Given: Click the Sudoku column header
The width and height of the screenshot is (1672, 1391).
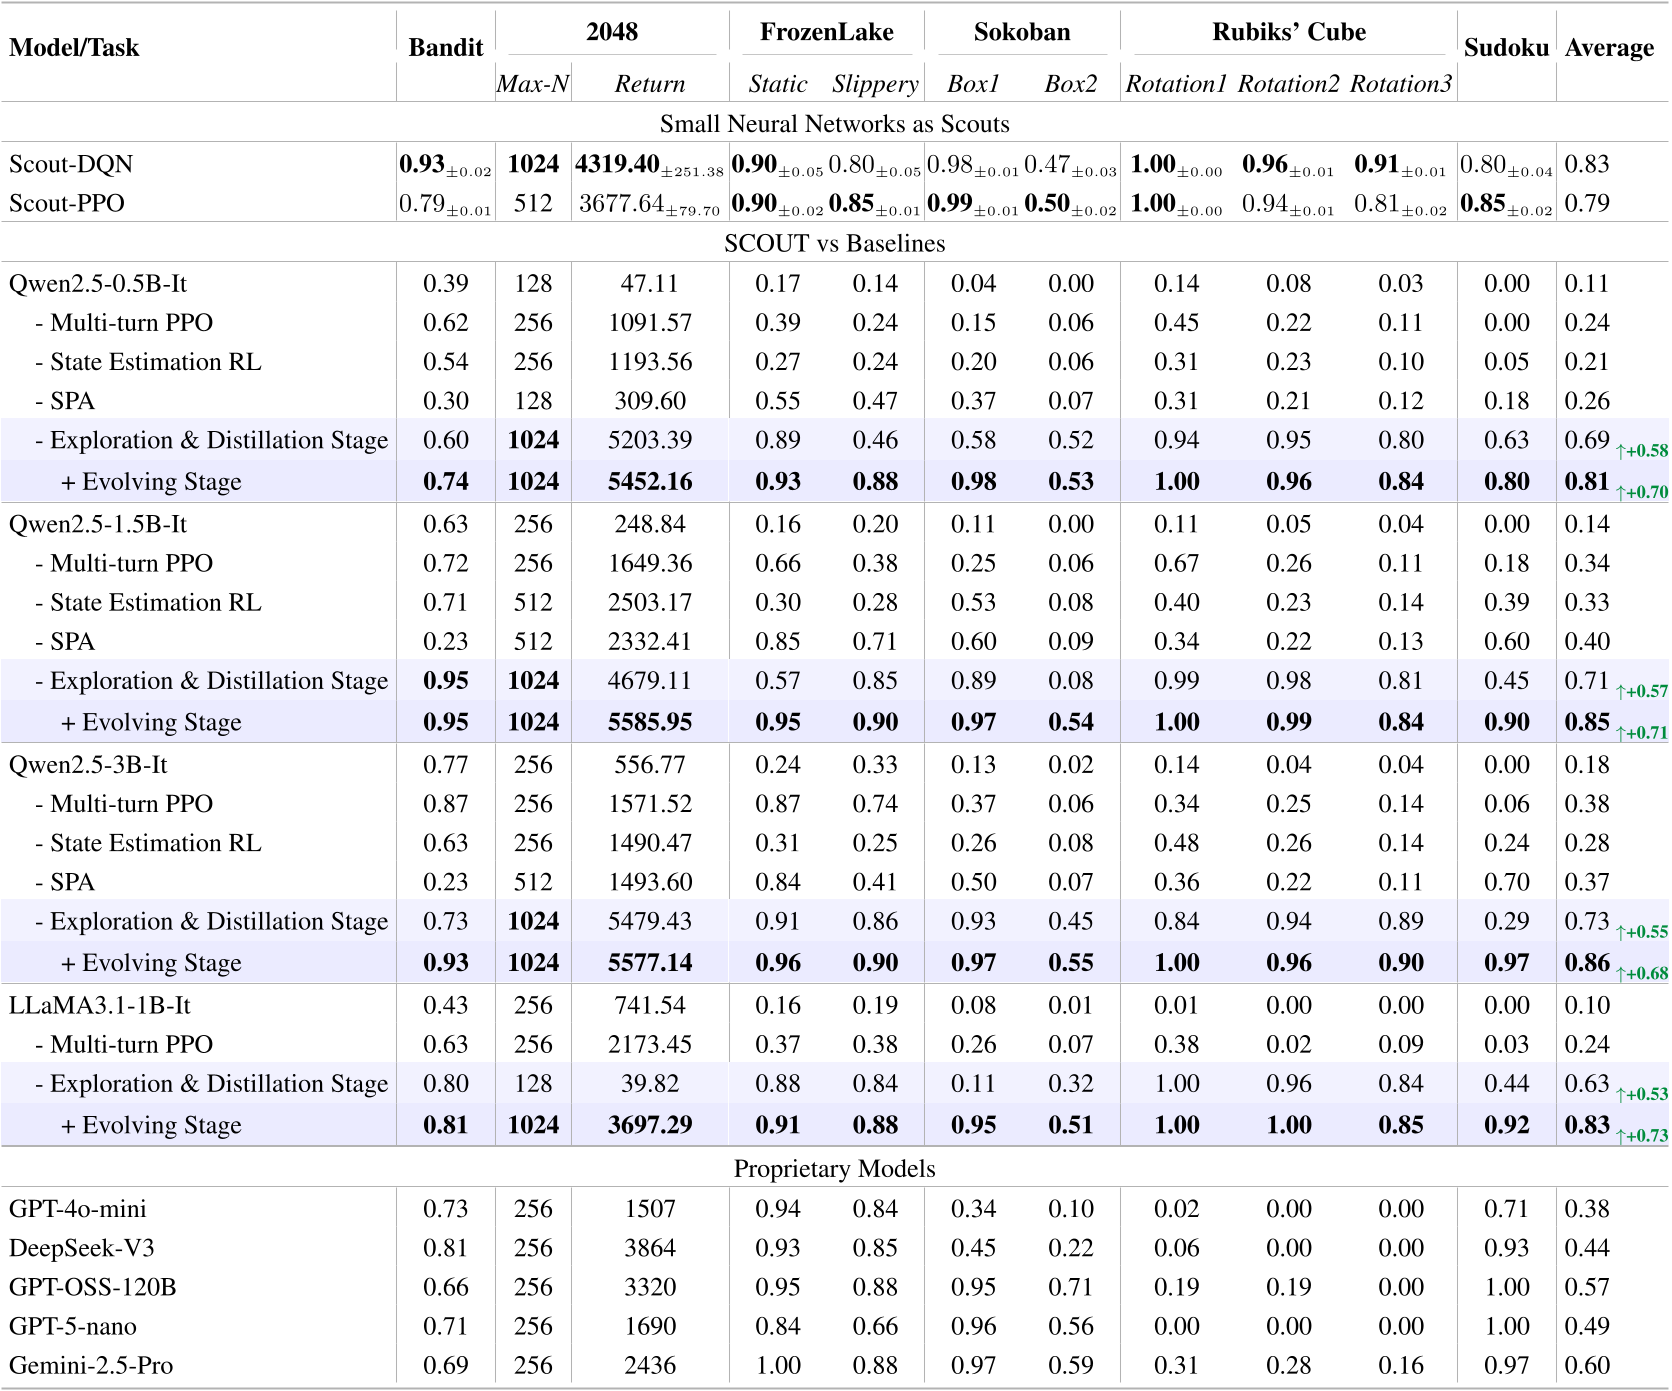Looking at the screenshot, I should [x=1505, y=48].
